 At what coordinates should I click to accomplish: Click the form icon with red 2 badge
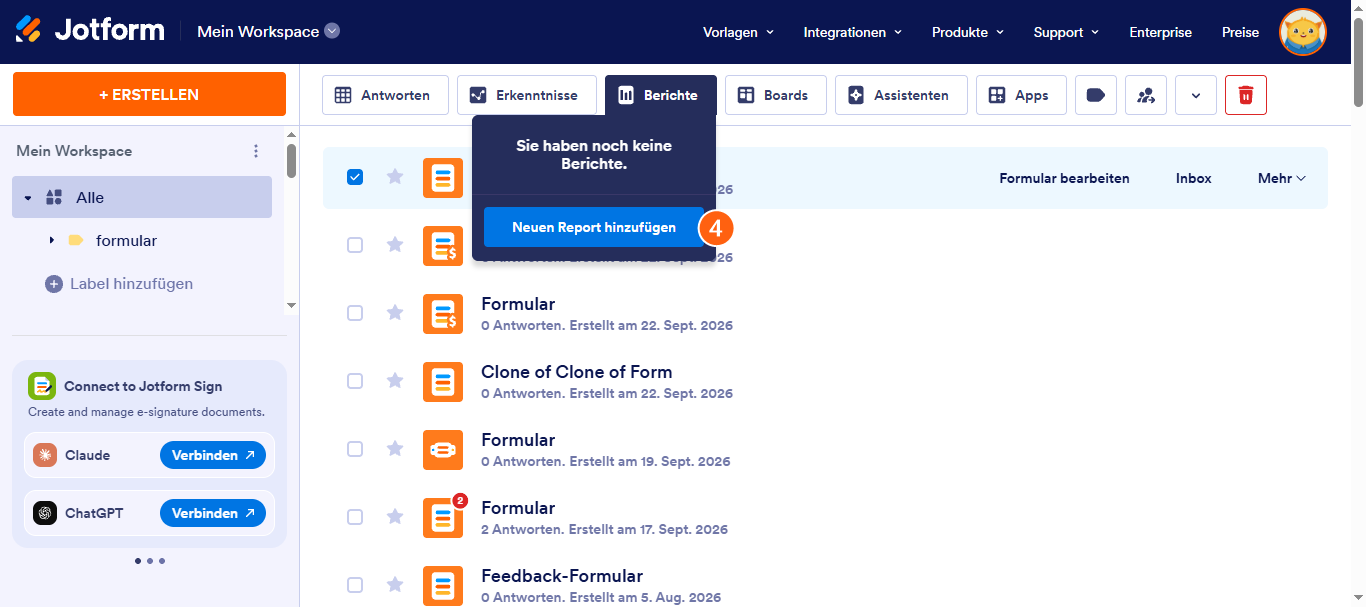[x=443, y=517]
